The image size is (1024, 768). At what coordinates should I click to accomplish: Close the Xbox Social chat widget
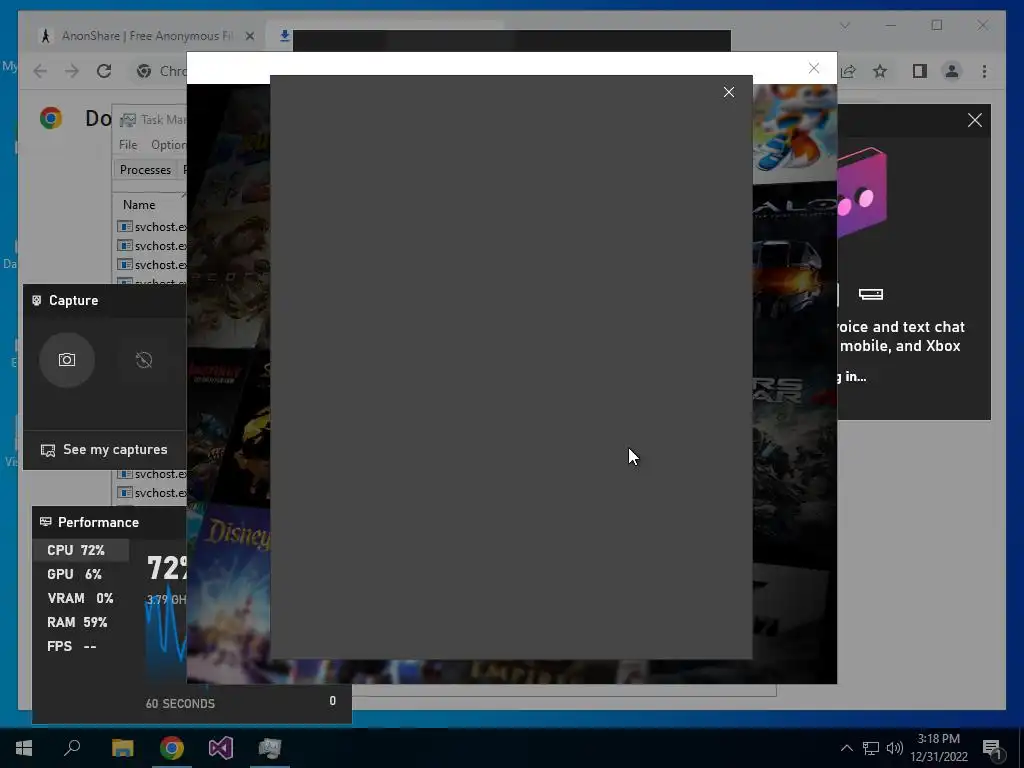[x=974, y=120]
